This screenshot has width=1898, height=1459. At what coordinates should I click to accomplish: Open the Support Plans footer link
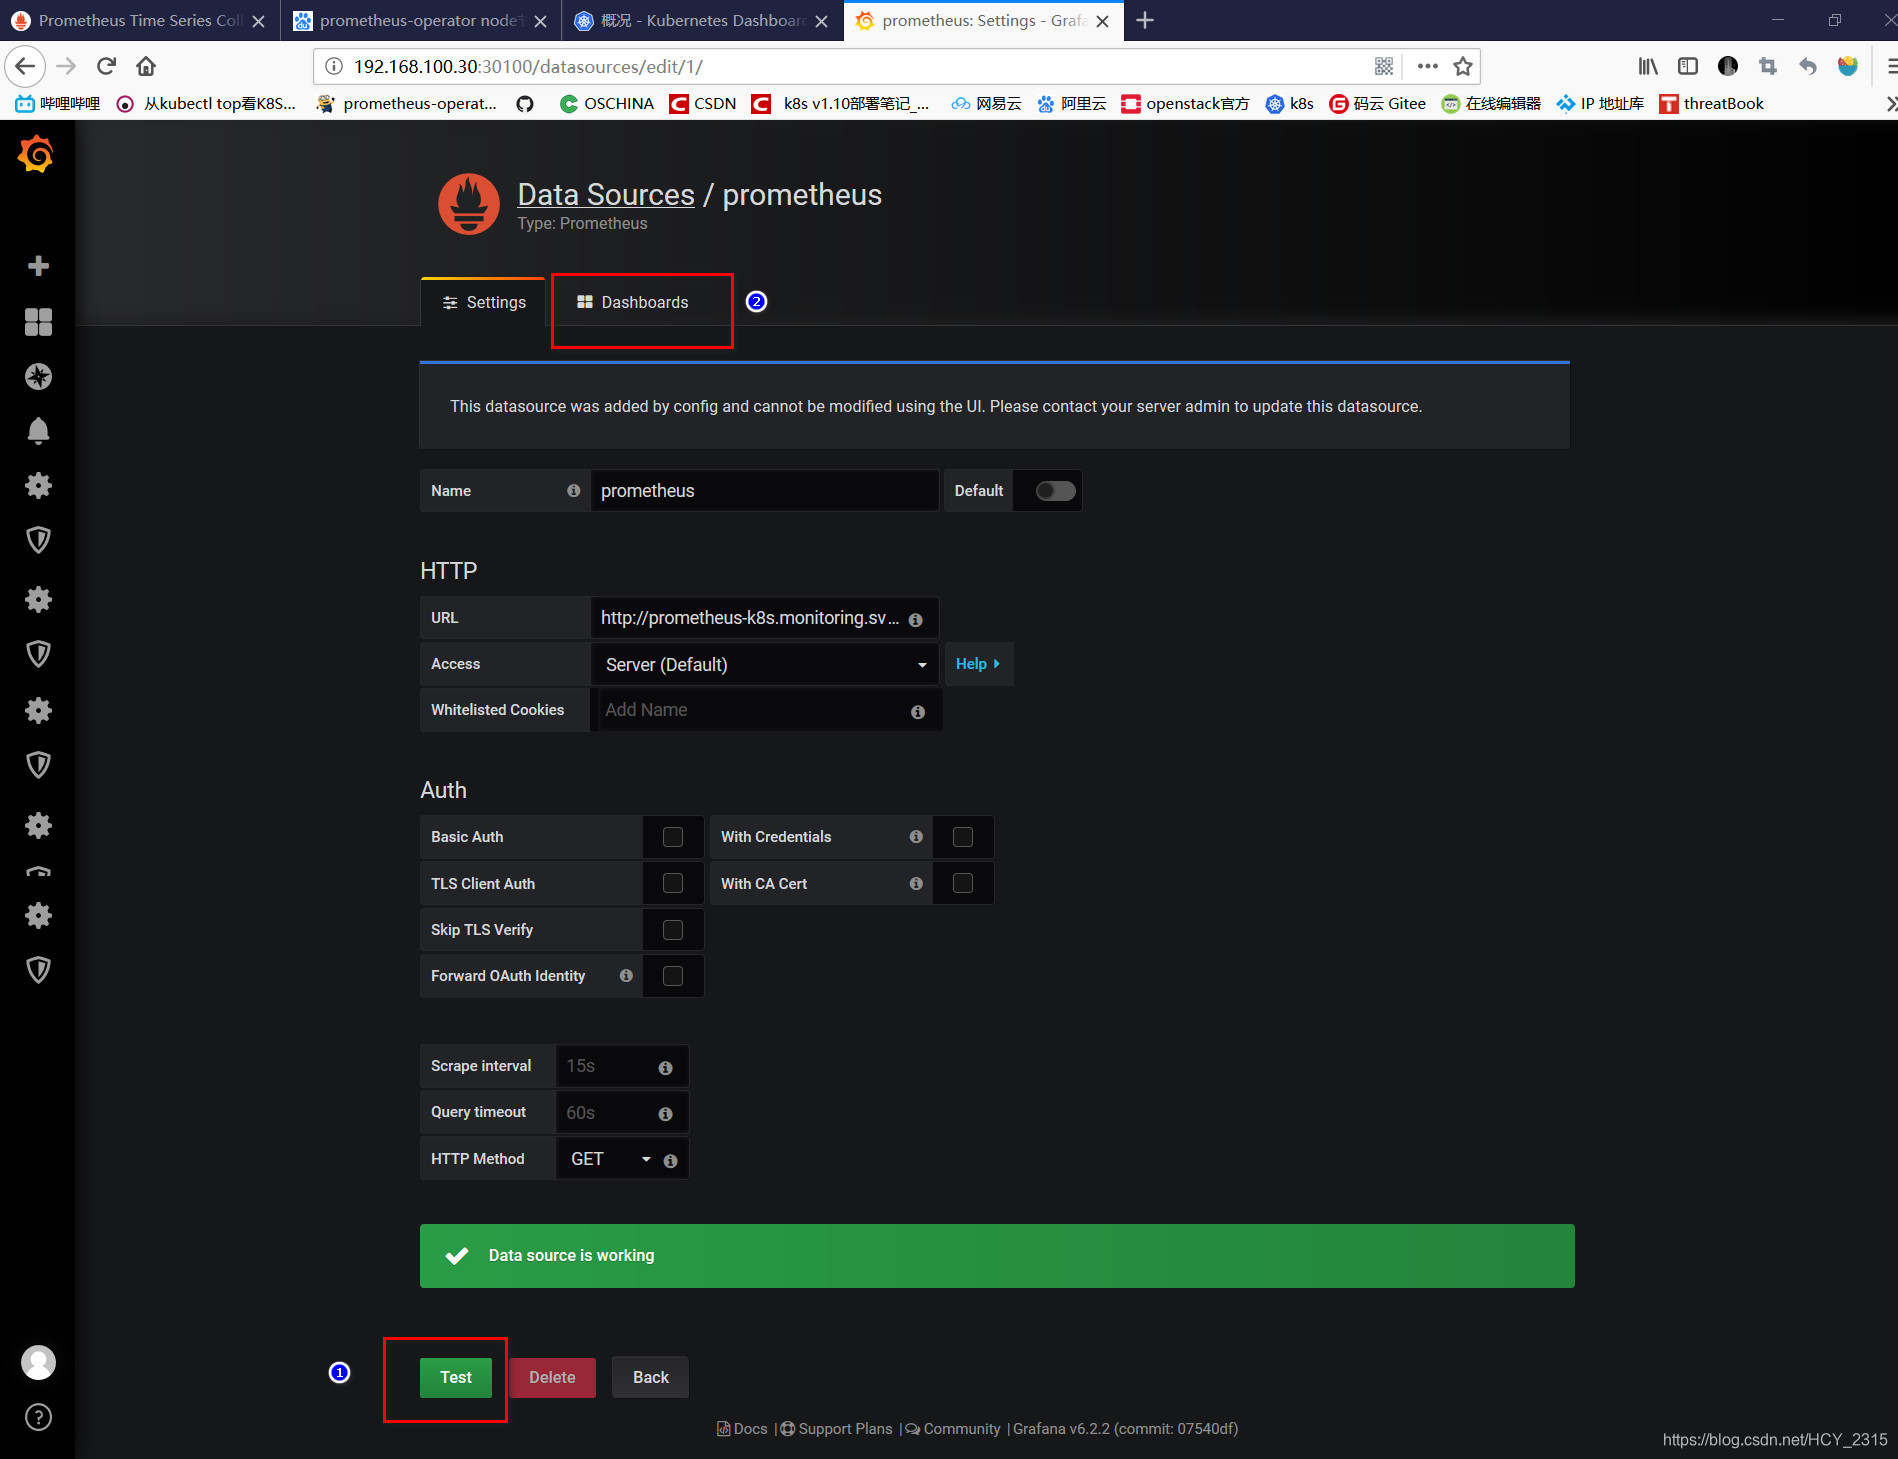(837, 1428)
